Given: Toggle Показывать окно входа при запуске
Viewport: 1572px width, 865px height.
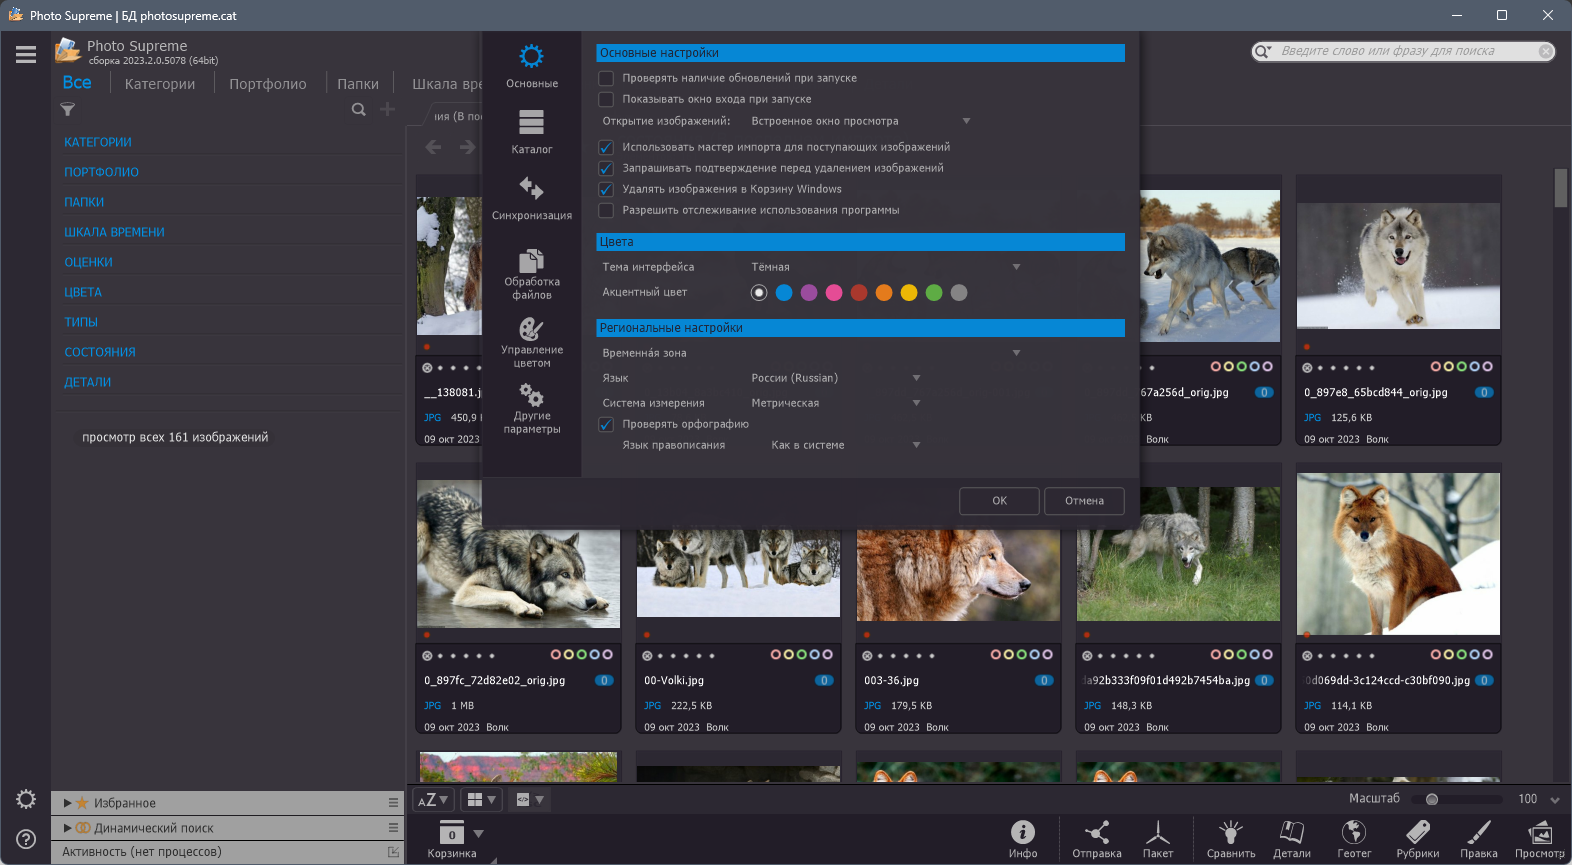Looking at the screenshot, I should click(605, 99).
